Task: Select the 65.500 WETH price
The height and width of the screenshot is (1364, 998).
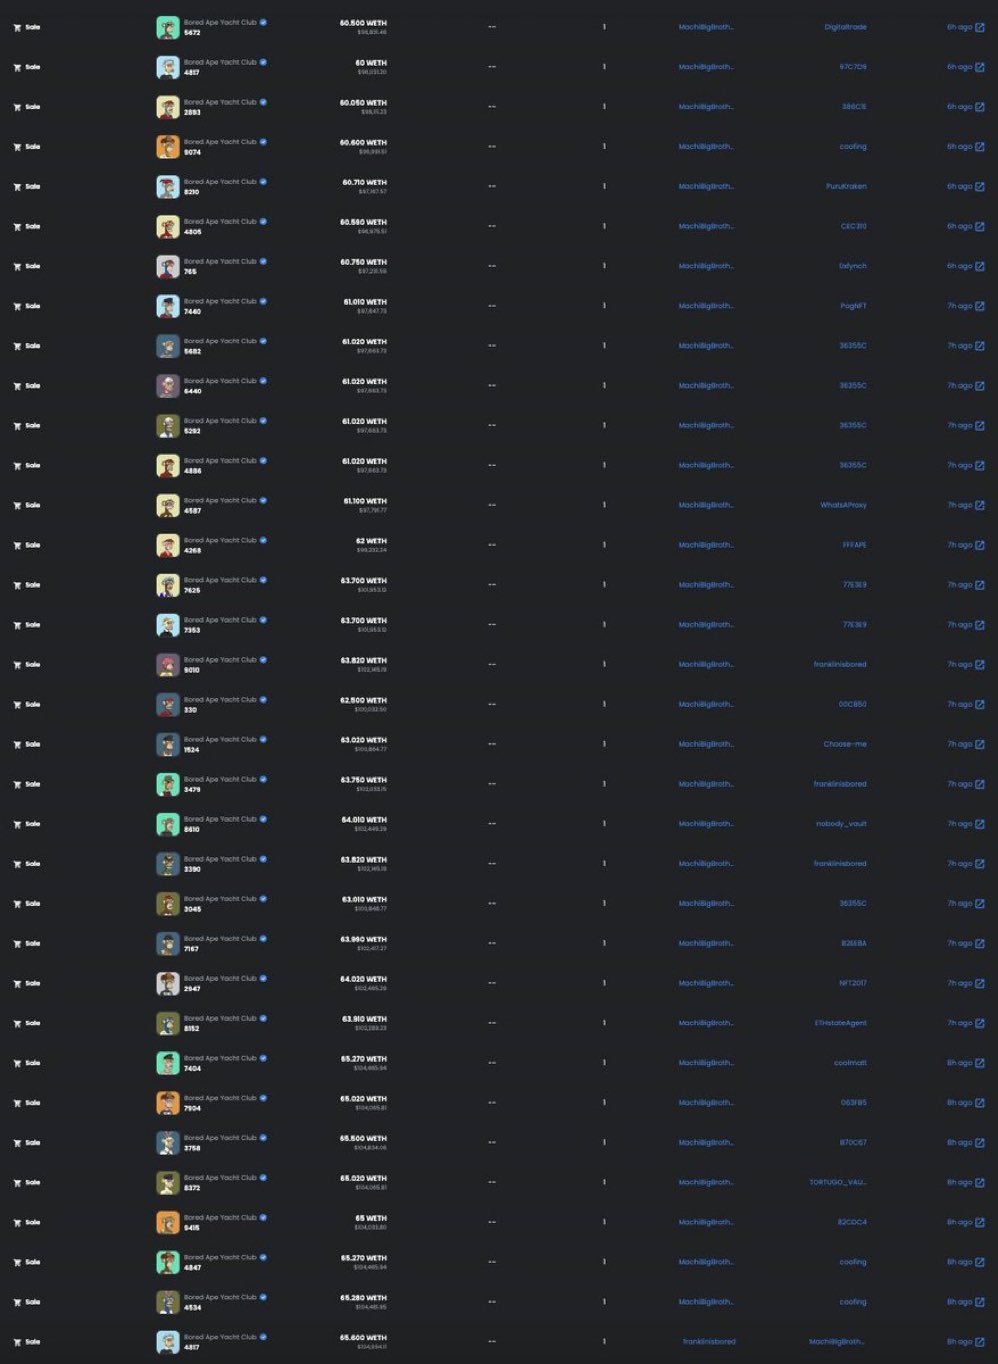Action: click(x=363, y=1138)
